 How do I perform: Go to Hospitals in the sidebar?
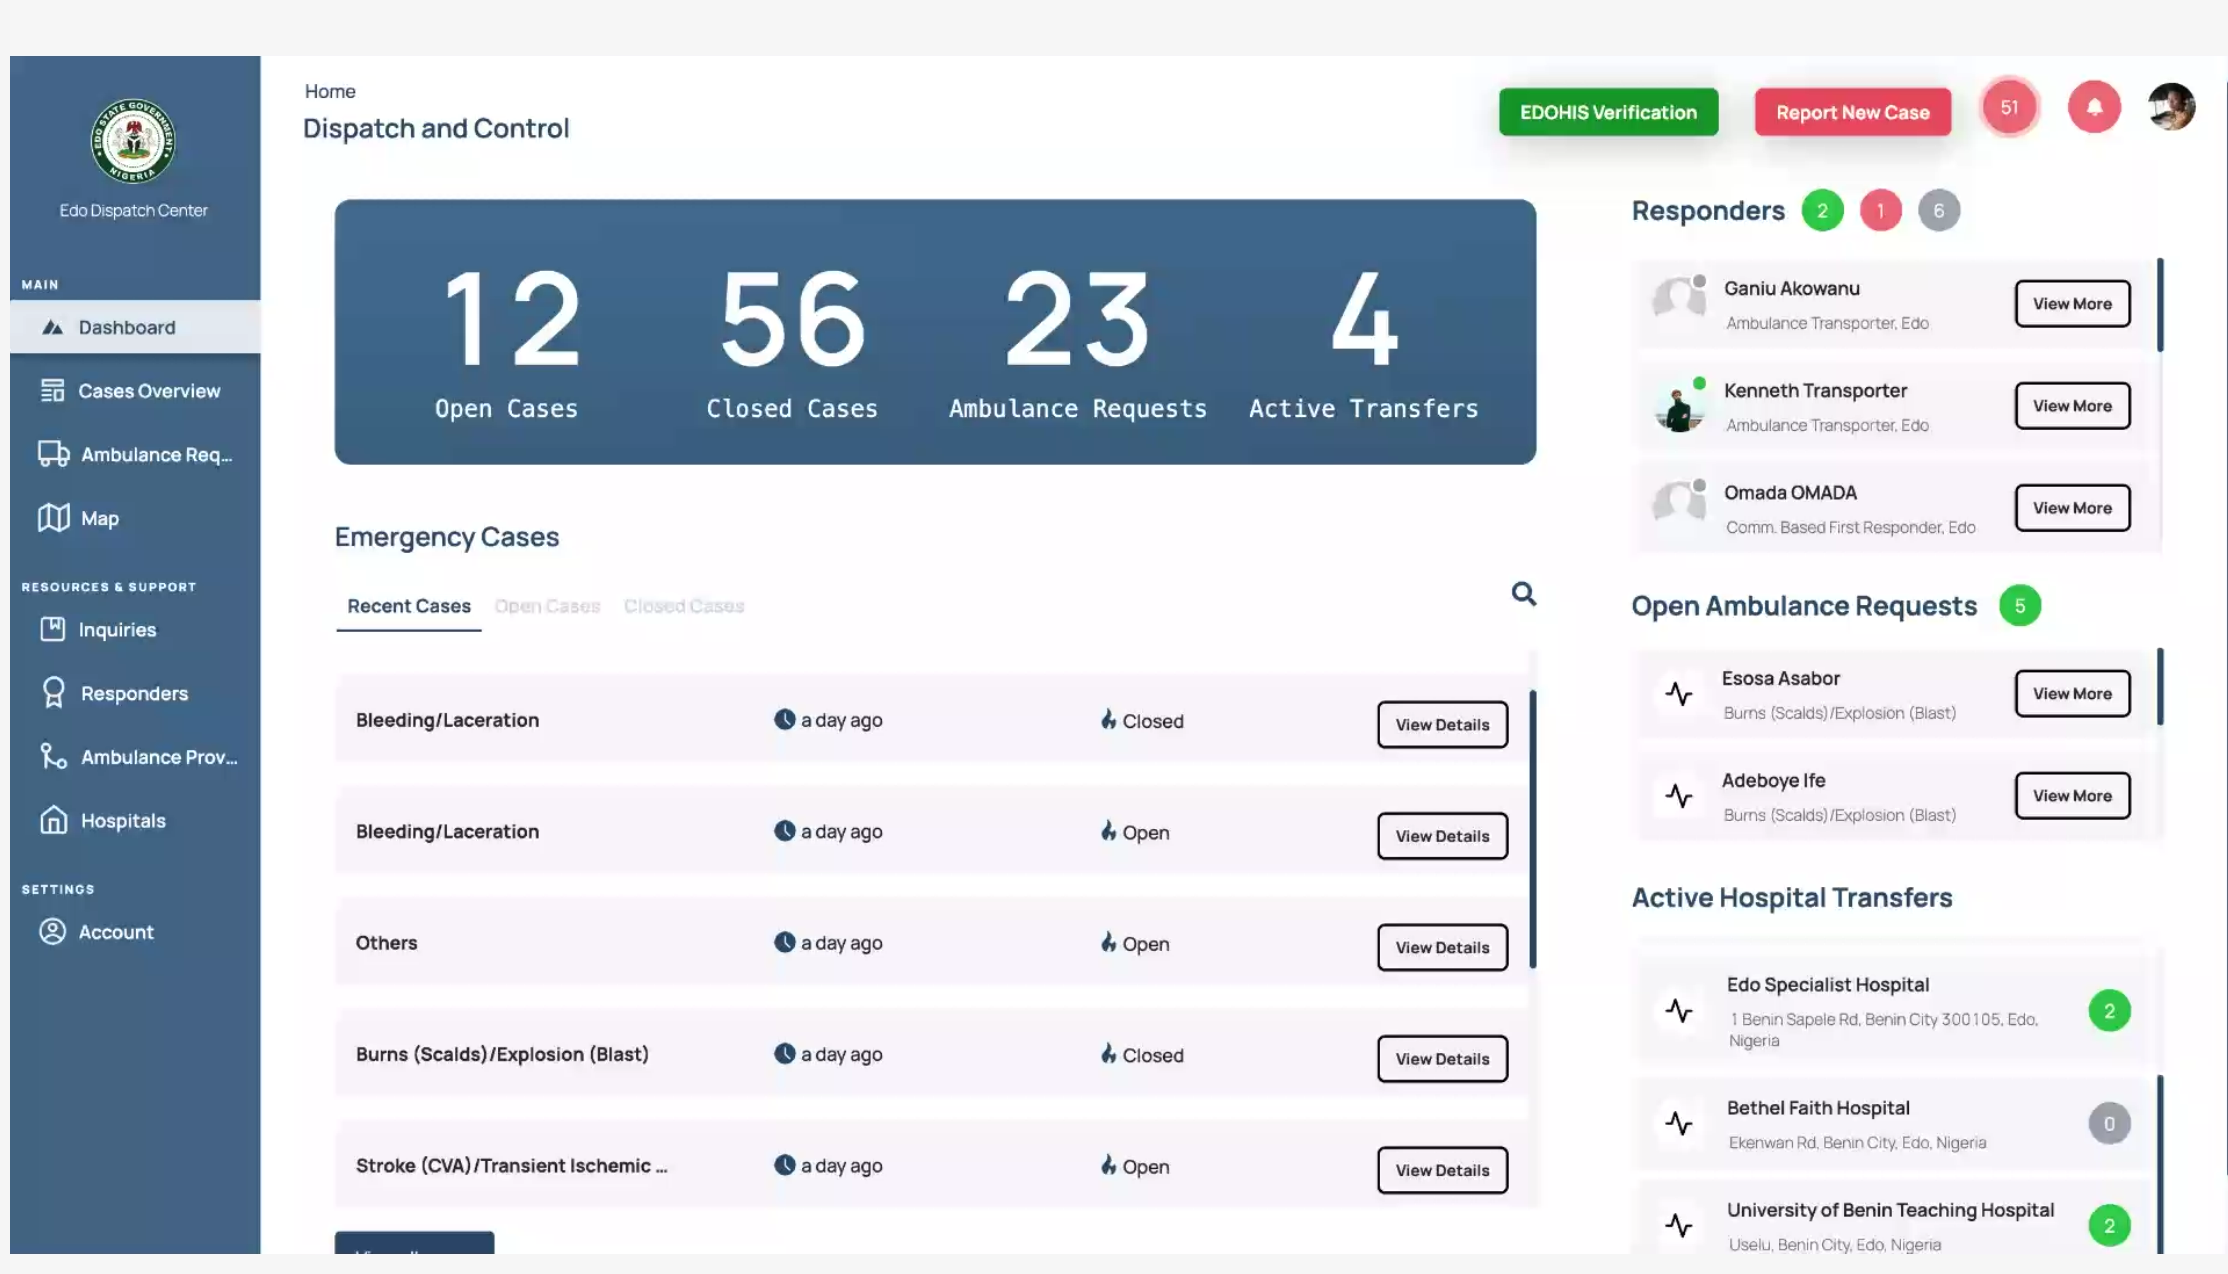[122, 821]
